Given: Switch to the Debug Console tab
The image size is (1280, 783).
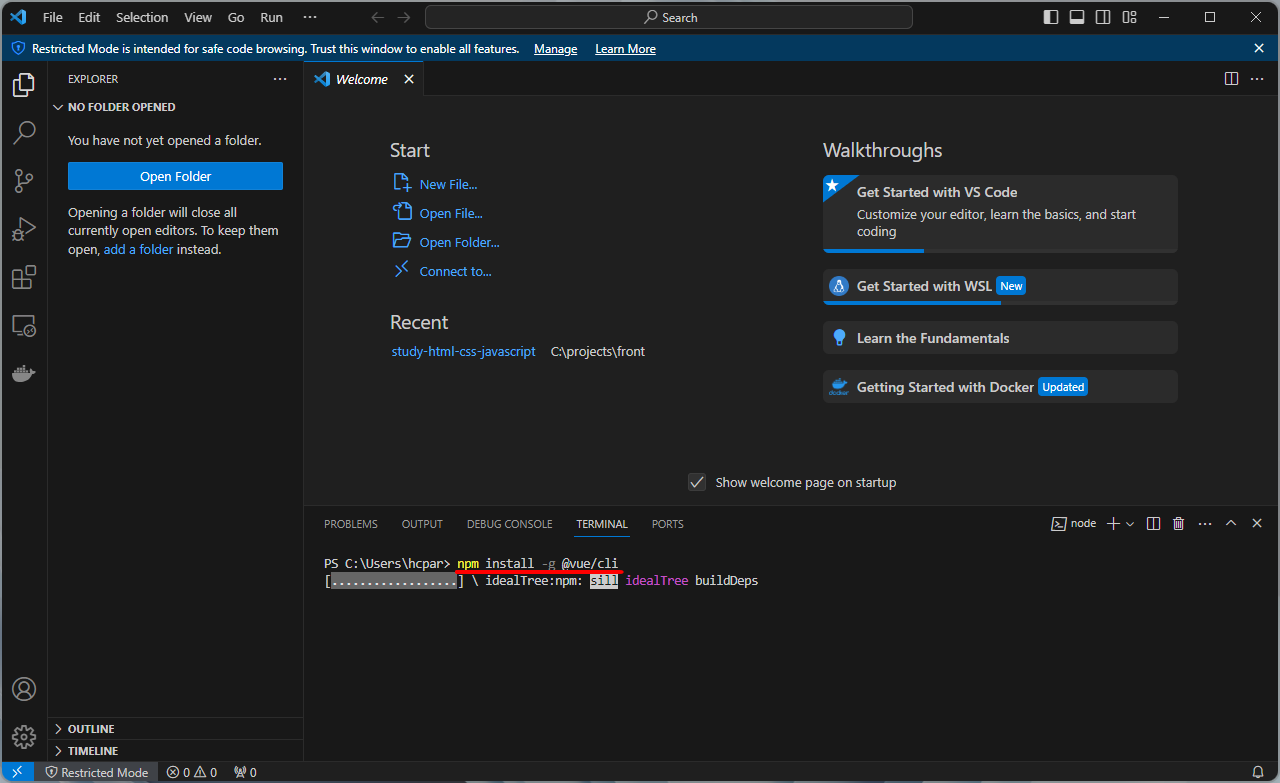Looking at the screenshot, I should click(x=510, y=524).
